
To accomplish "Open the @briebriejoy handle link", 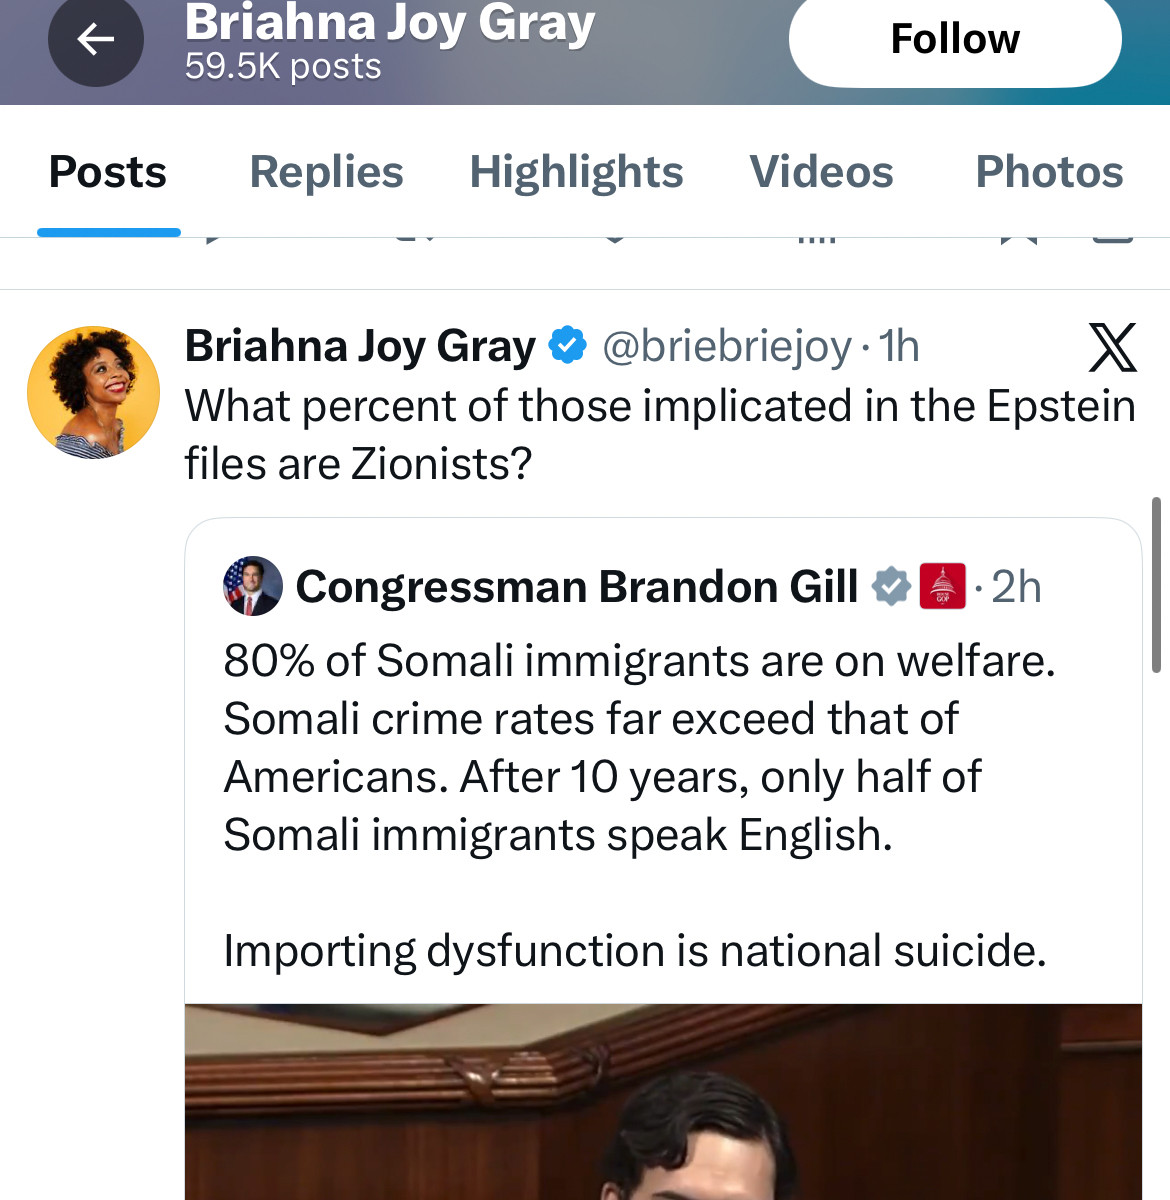I will coord(726,346).
